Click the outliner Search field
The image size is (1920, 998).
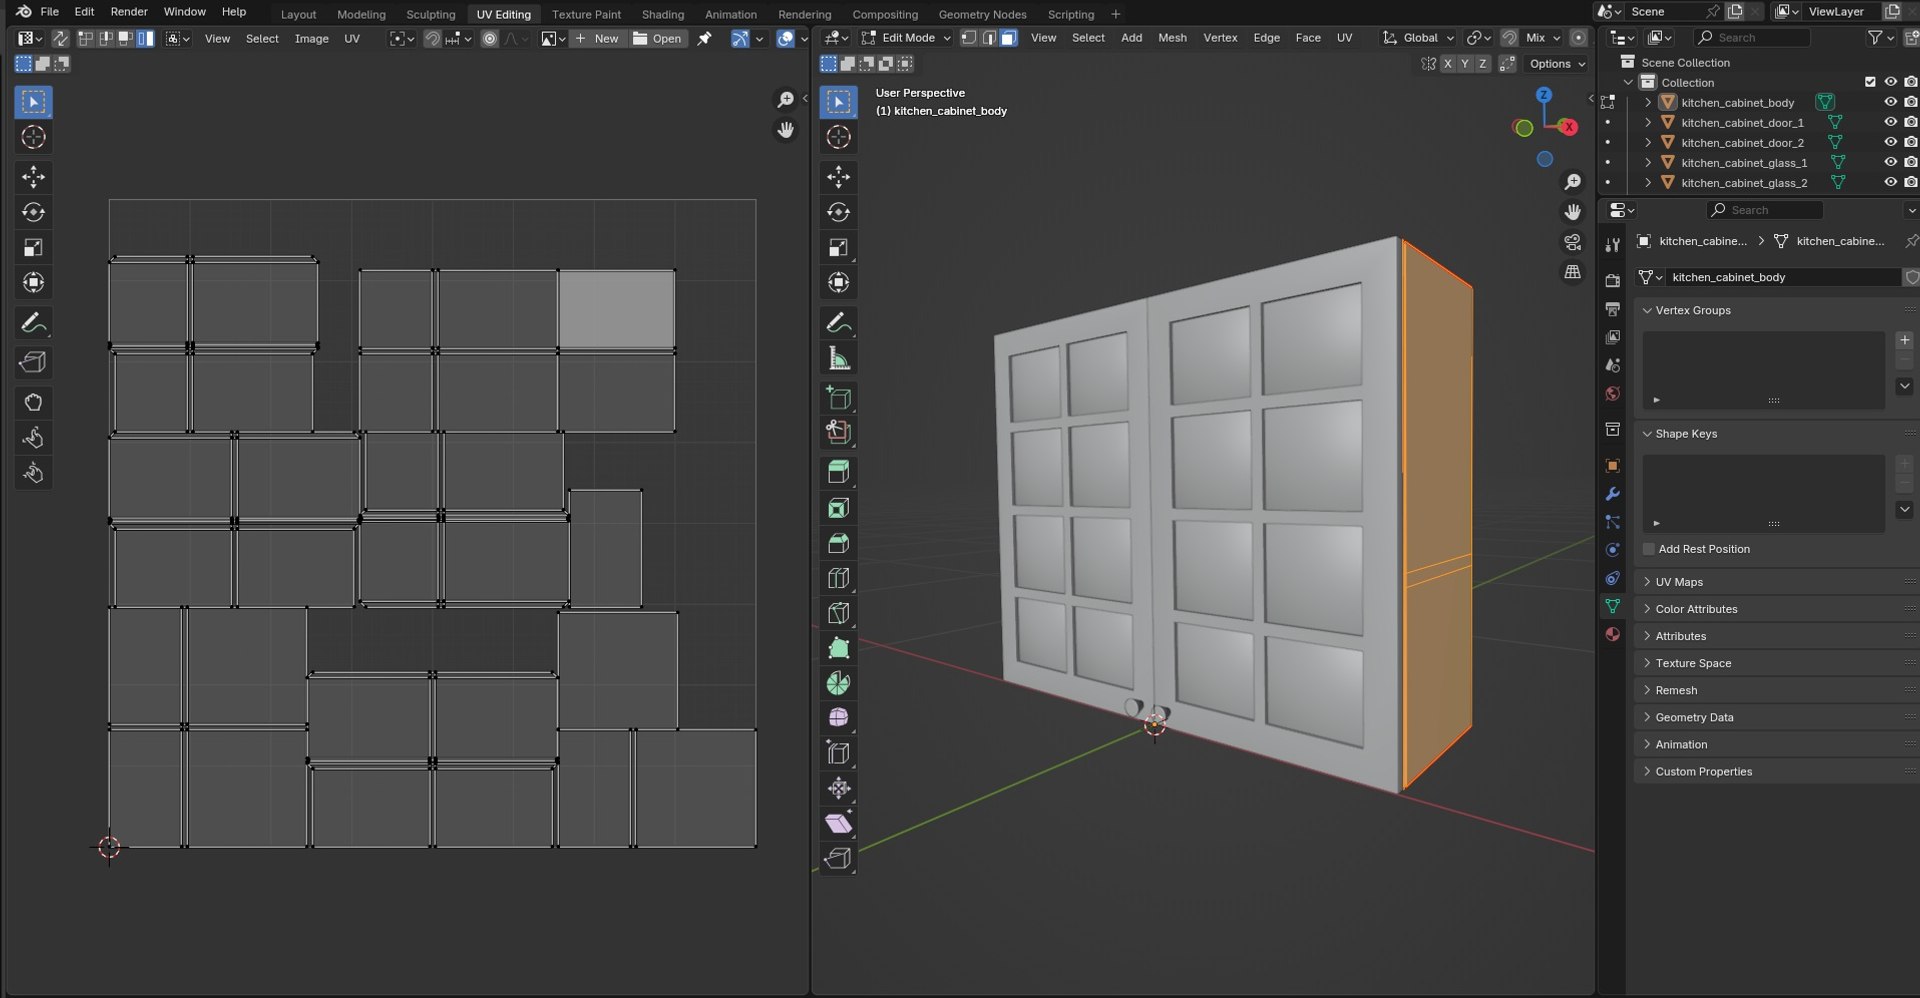[x=1752, y=38]
